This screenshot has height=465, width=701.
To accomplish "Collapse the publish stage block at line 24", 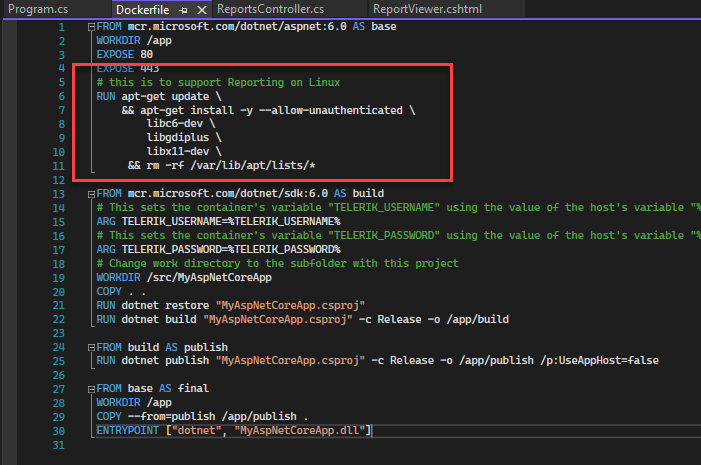I will point(91,346).
